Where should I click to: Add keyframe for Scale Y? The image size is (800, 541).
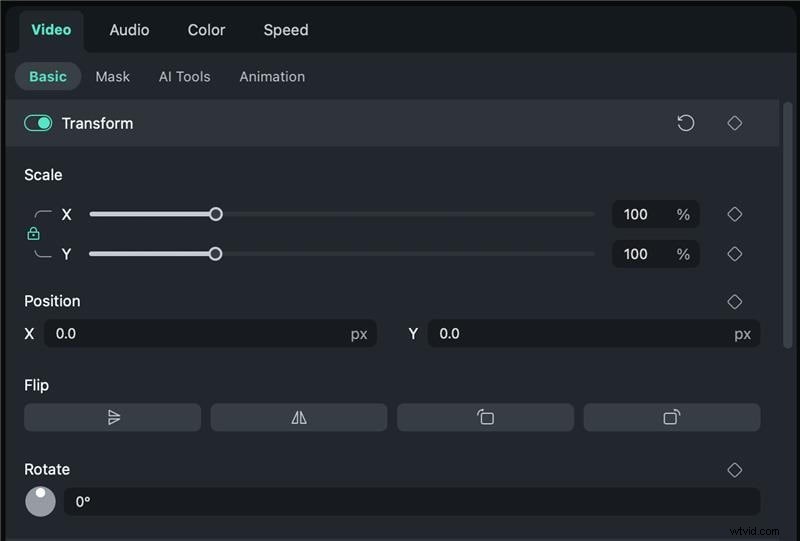[734, 254]
